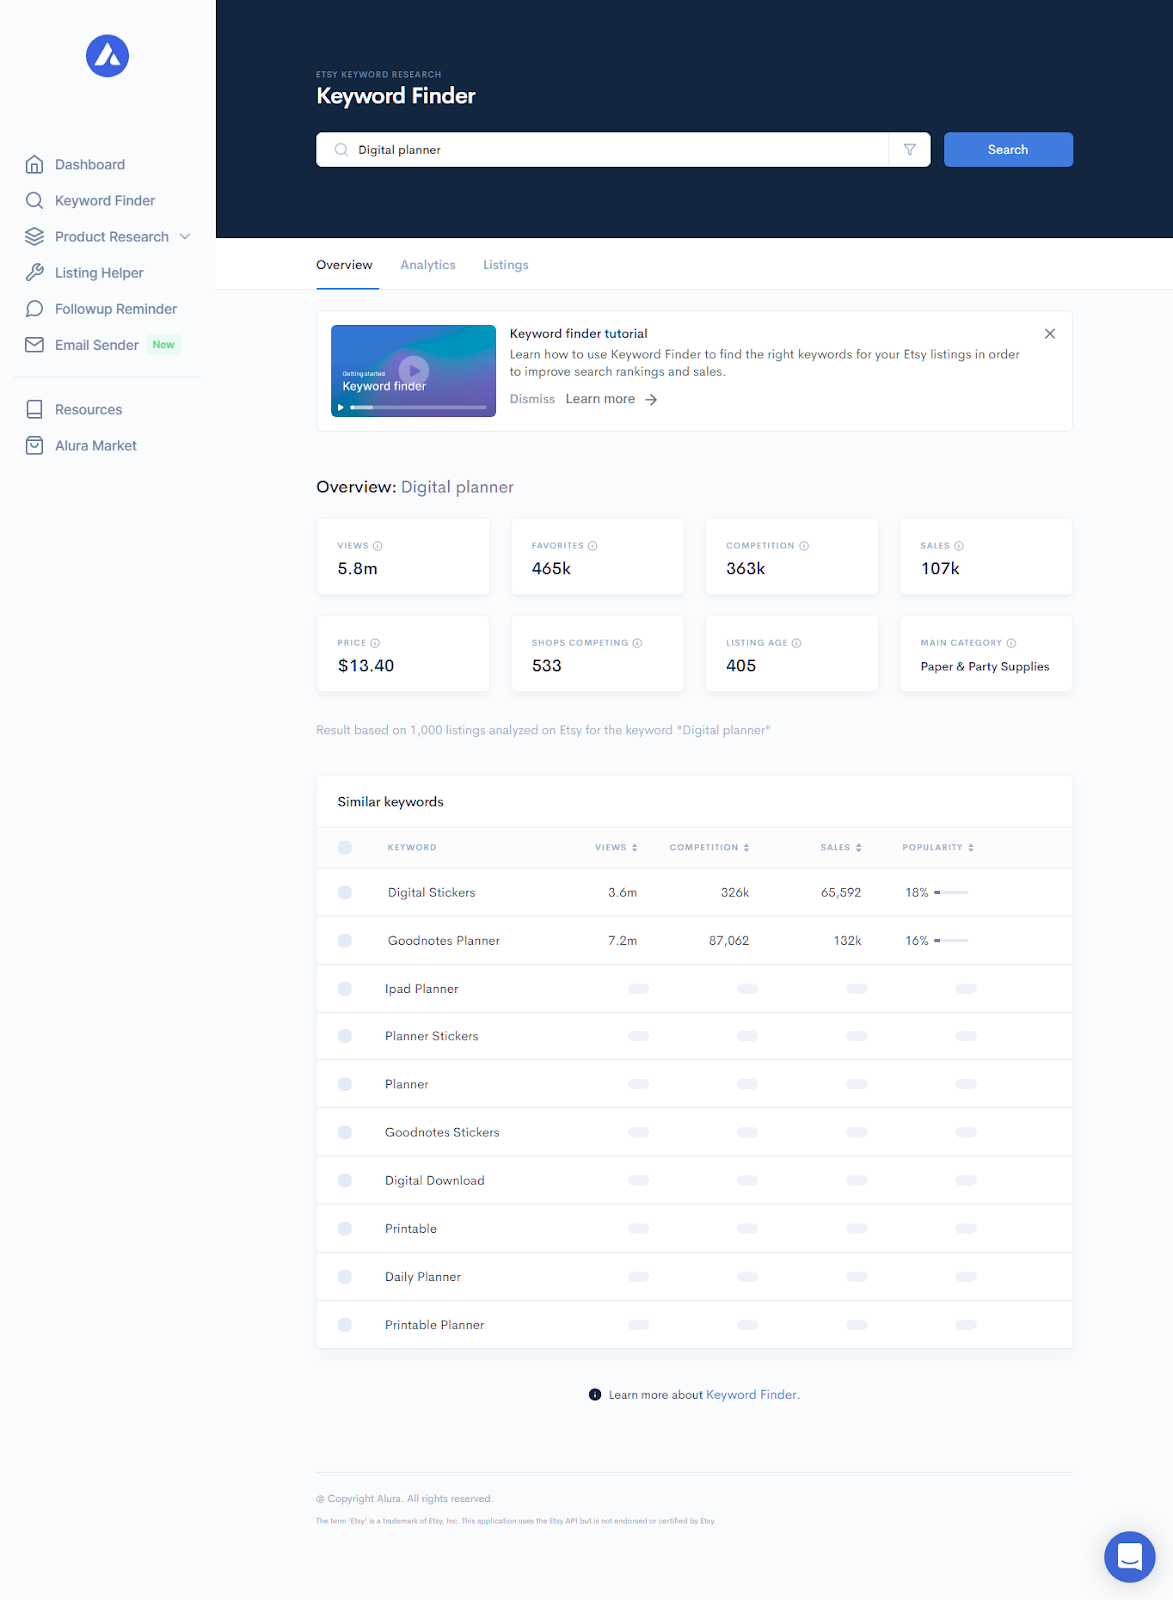Click the Listing Age info icon

click(x=797, y=643)
